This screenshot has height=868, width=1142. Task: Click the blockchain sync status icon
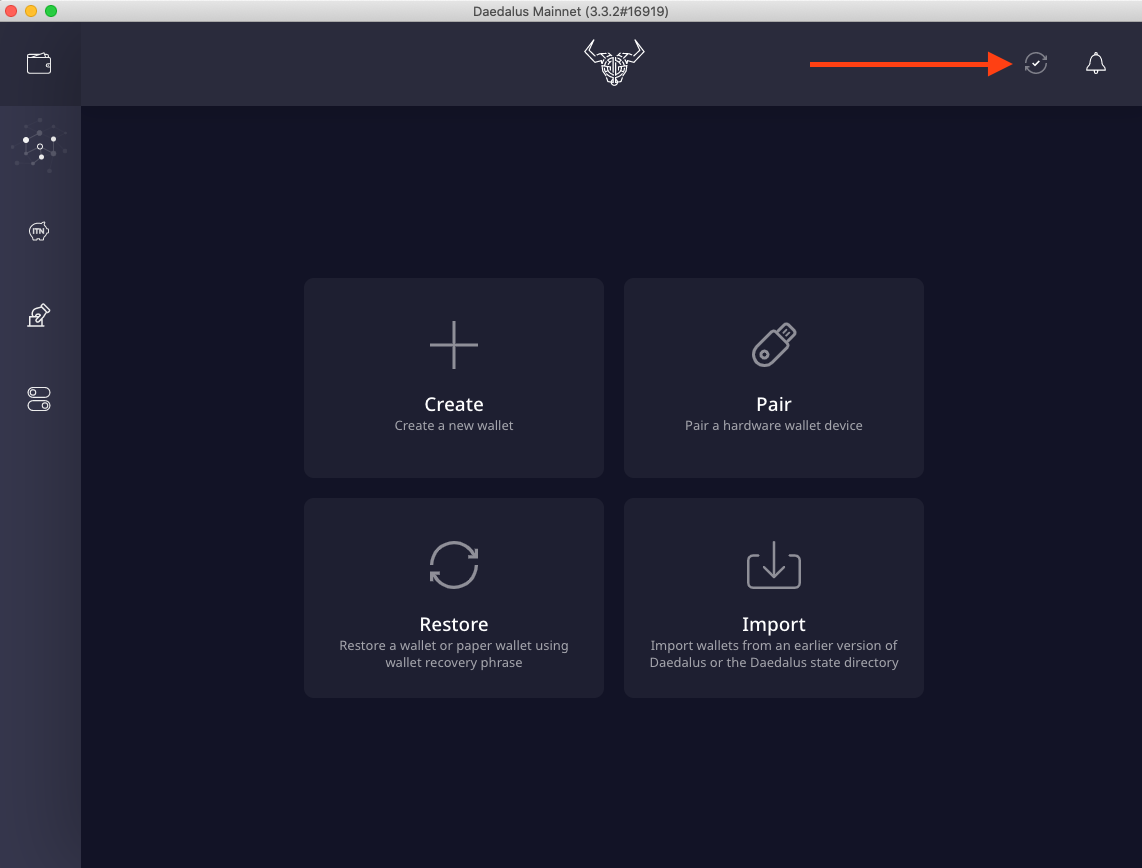(1036, 63)
